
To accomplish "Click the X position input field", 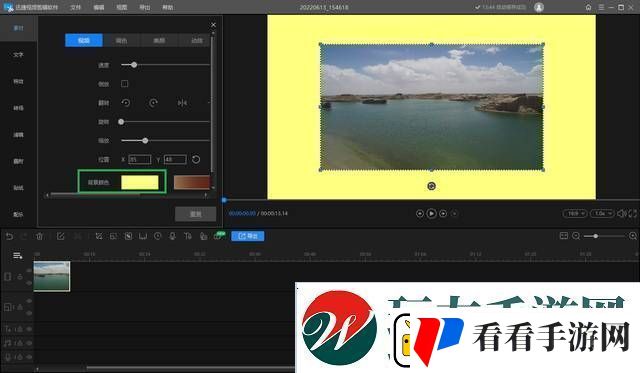I will click(140, 159).
